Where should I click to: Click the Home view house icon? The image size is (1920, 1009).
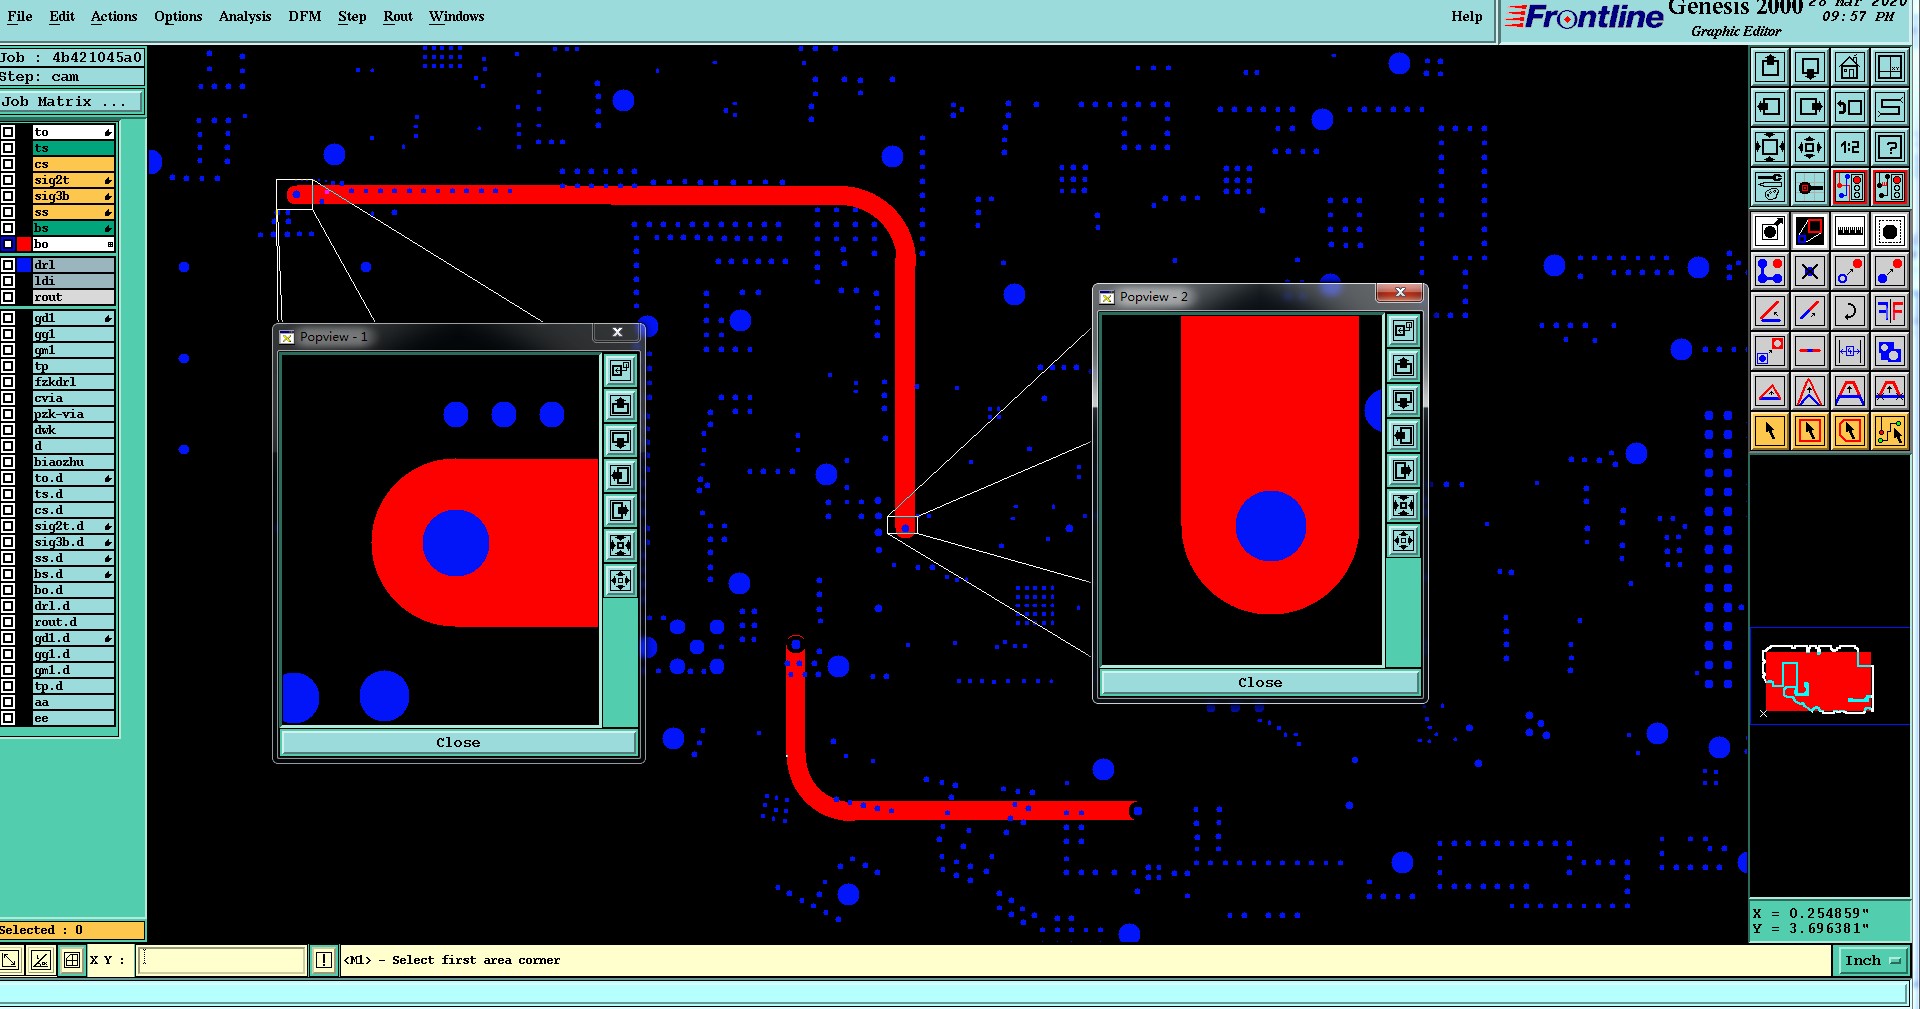[1850, 67]
